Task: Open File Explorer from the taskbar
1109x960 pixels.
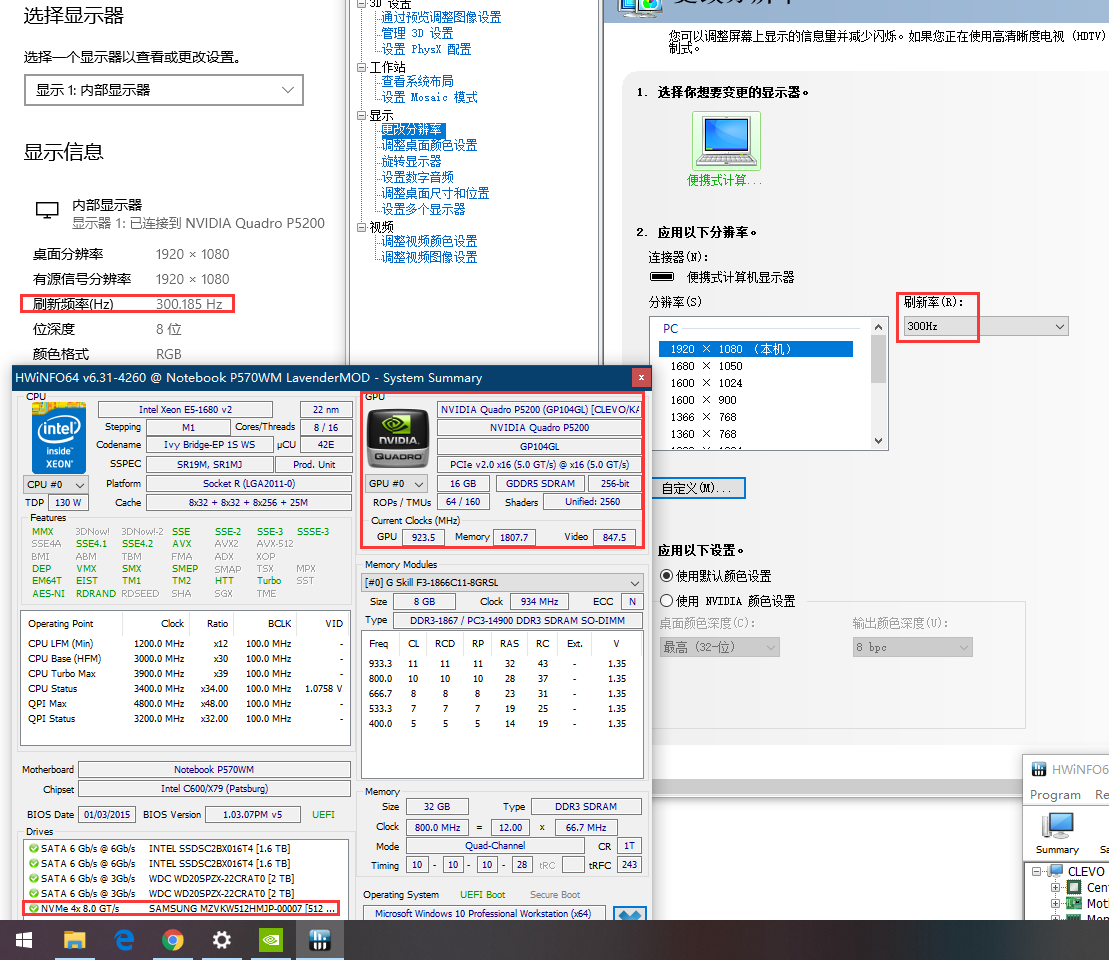Action: tap(74, 940)
